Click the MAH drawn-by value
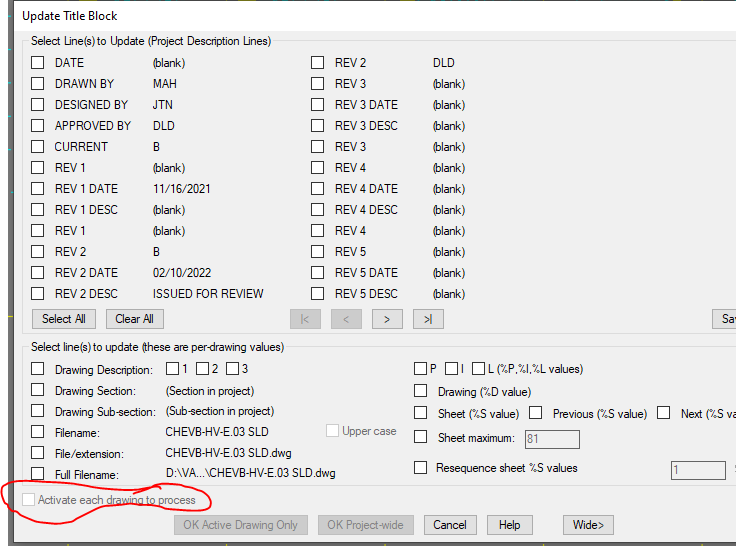 (165, 84)
